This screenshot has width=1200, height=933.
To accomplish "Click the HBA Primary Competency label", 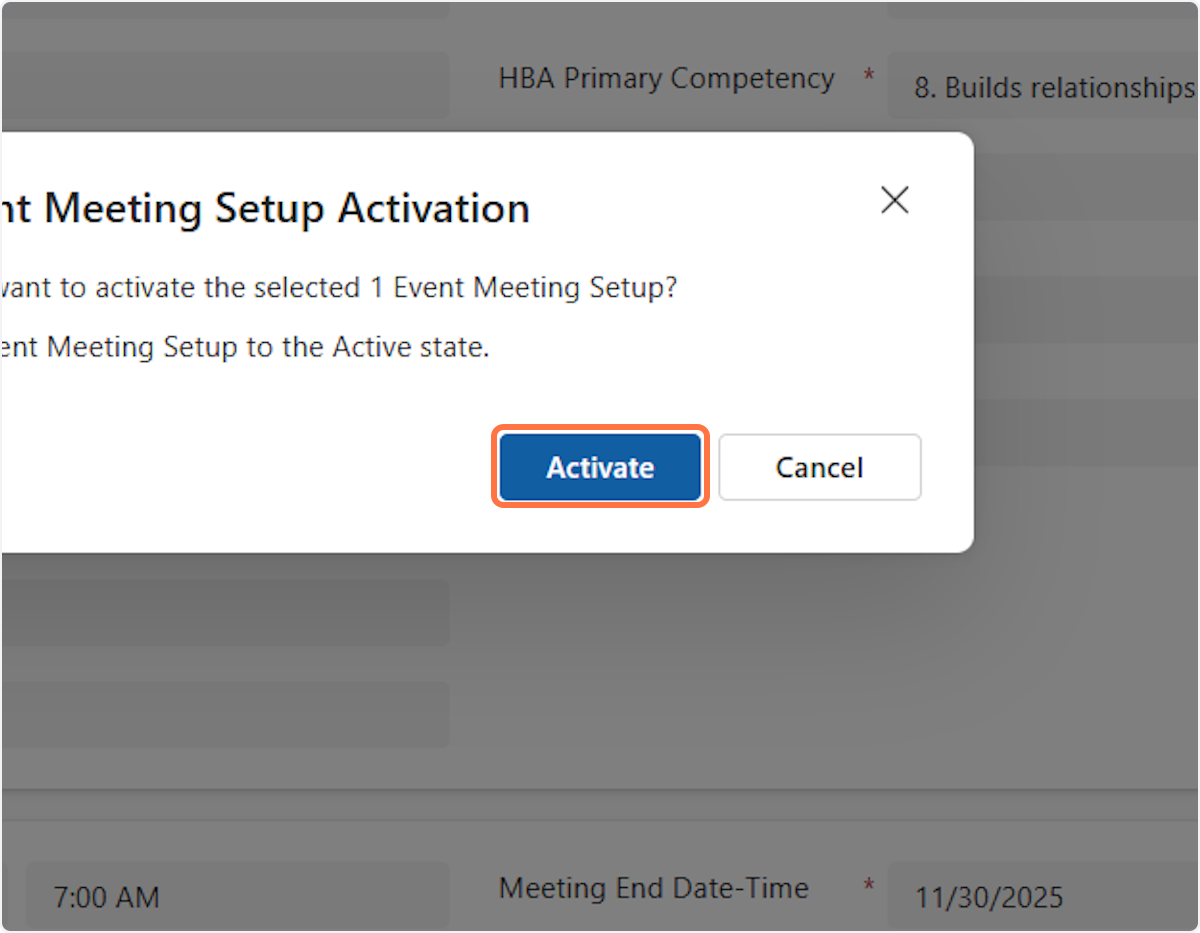I will pyautogui.click(x=666, y=79).
